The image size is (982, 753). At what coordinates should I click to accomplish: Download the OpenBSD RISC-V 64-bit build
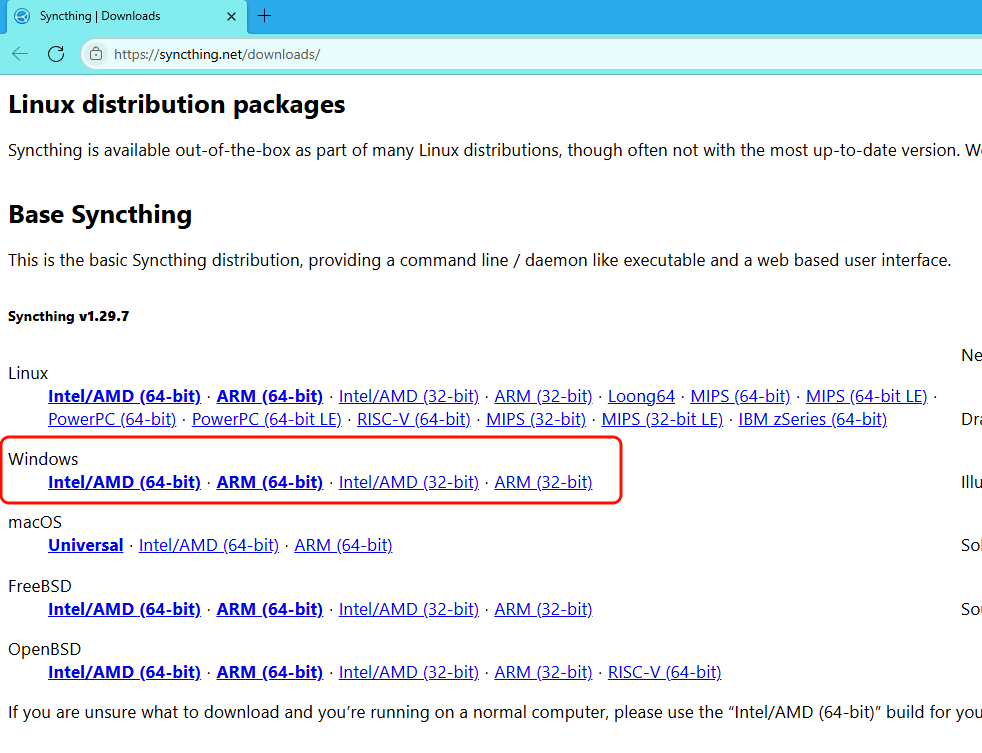click(664, 671)
